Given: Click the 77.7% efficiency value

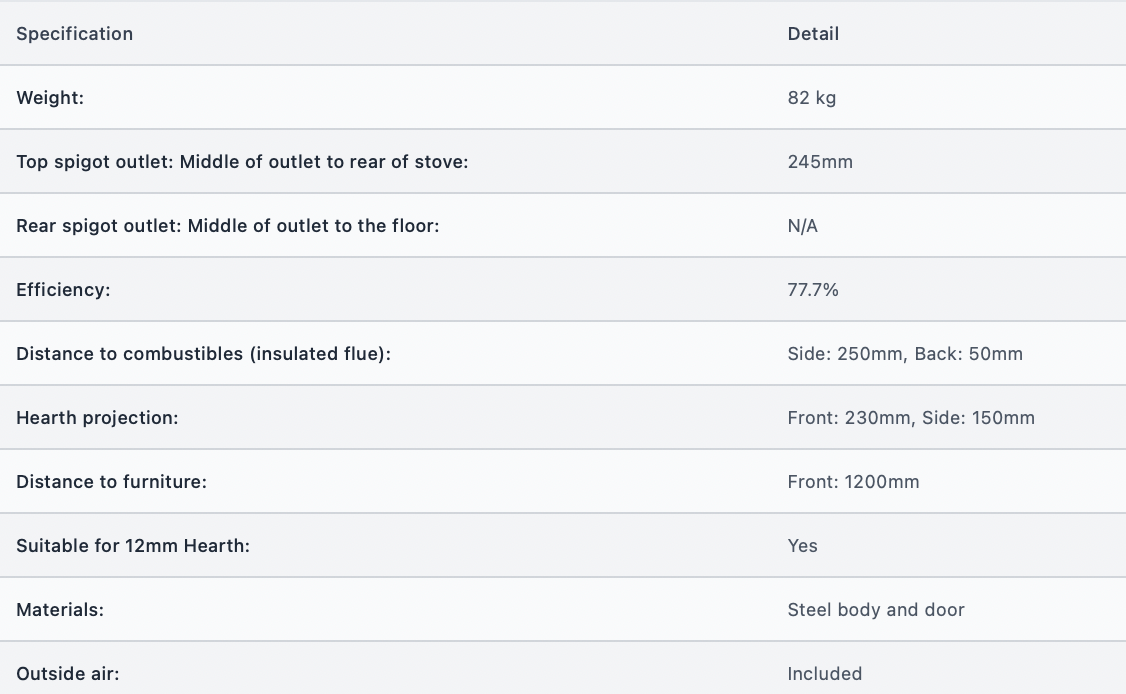Looking at the screenshot, I should (813, 290).
